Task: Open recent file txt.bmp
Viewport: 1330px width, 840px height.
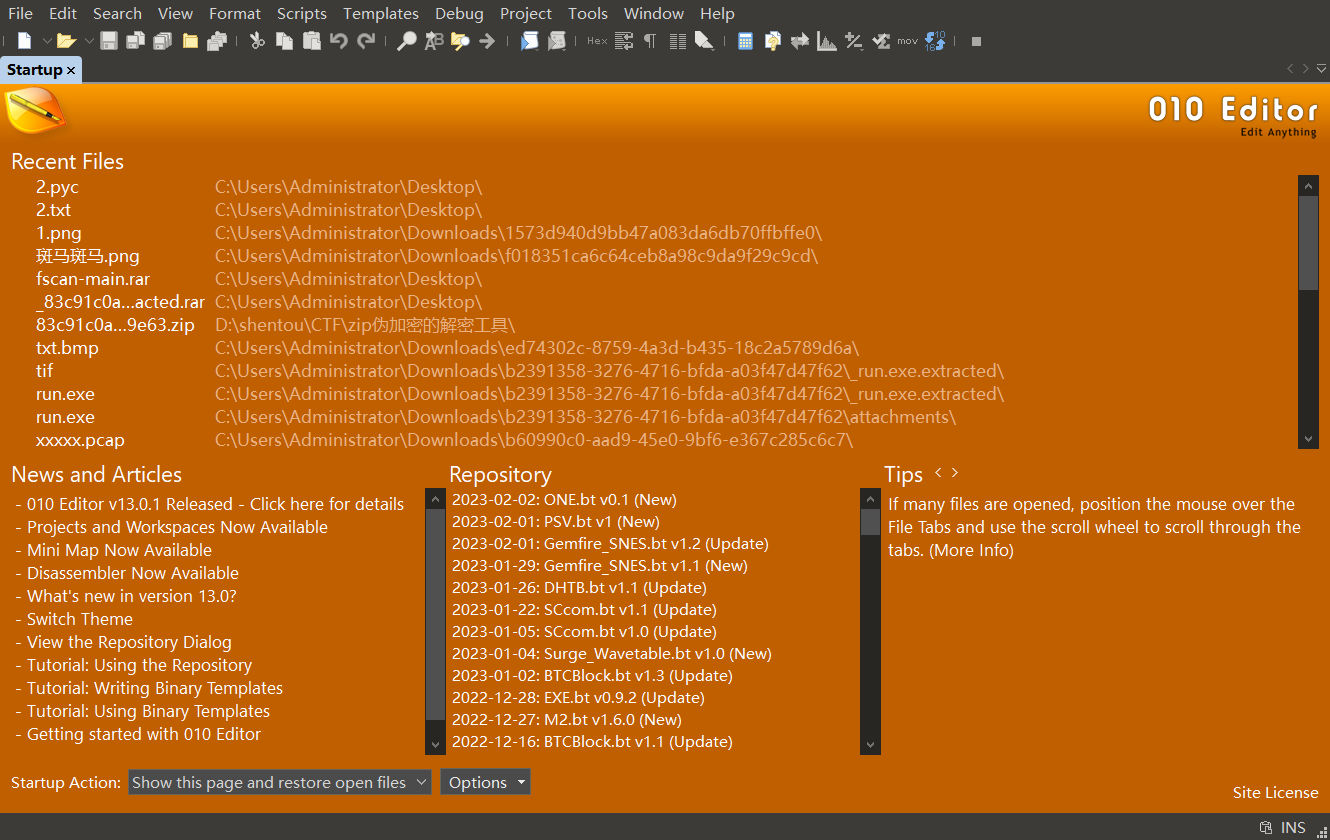Action: [67, 348]
